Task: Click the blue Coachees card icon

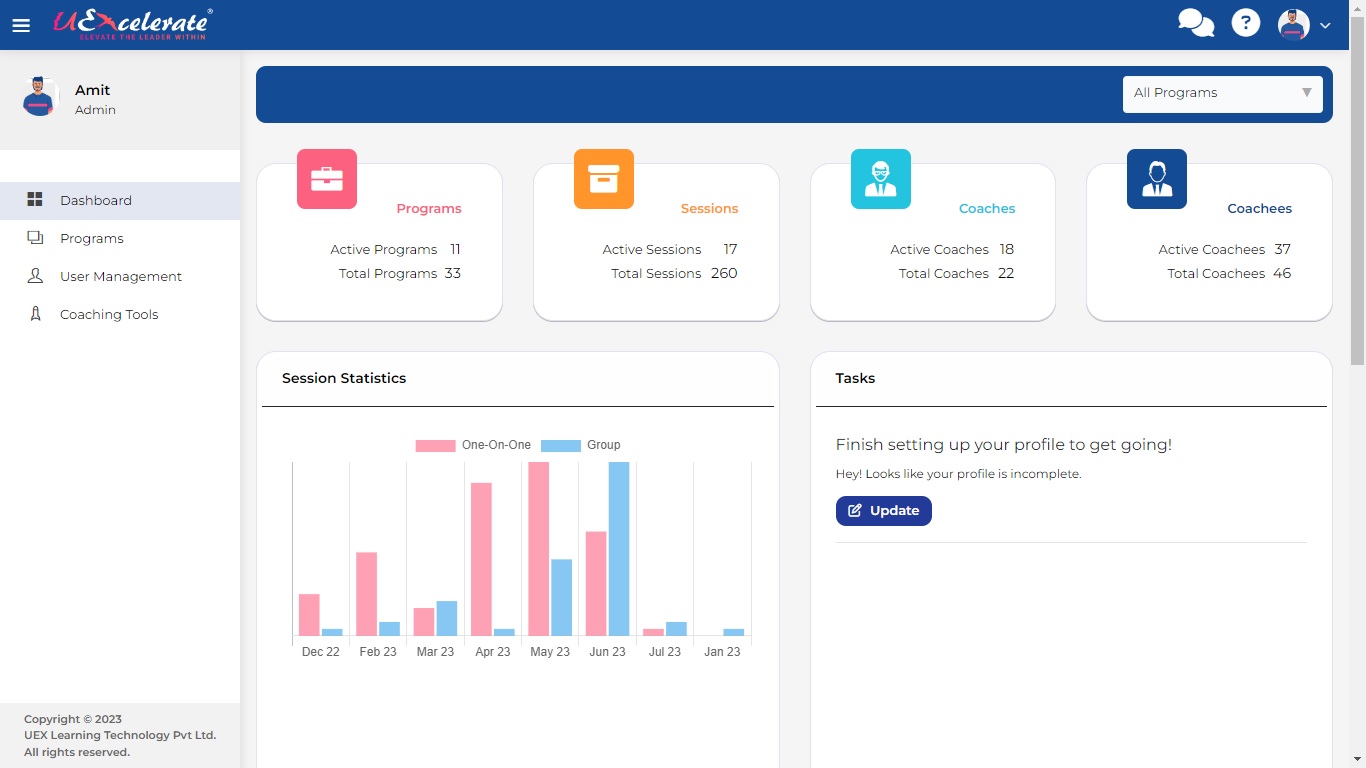Action: click(x=1157, y=179)
